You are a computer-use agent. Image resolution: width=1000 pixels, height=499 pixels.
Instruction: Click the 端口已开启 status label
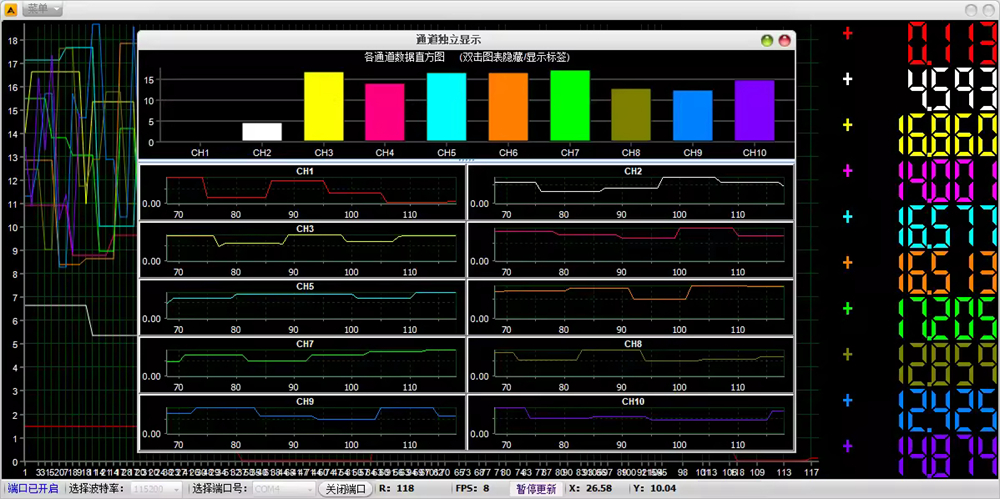coord(32,489)
